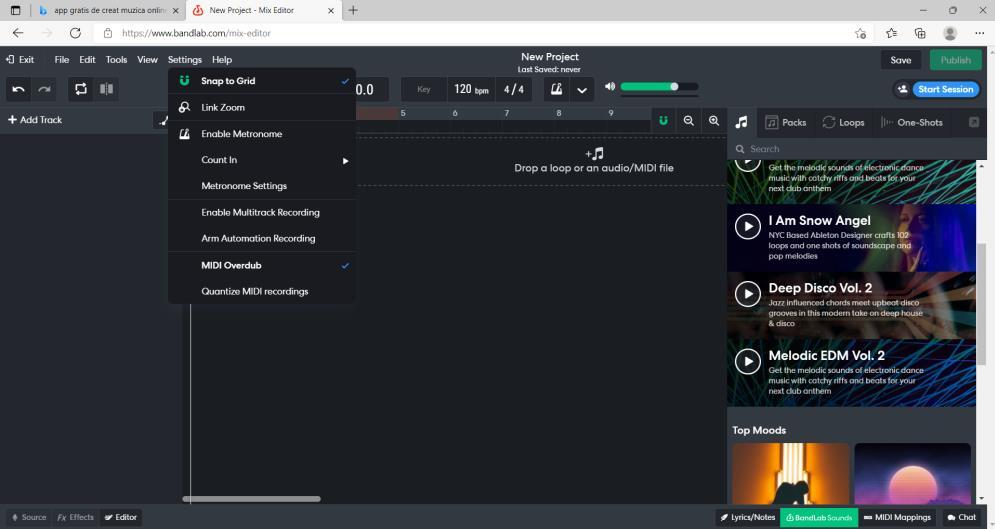Click the Key selector
This screenshot has height=529, width=995.
point(424,89)
